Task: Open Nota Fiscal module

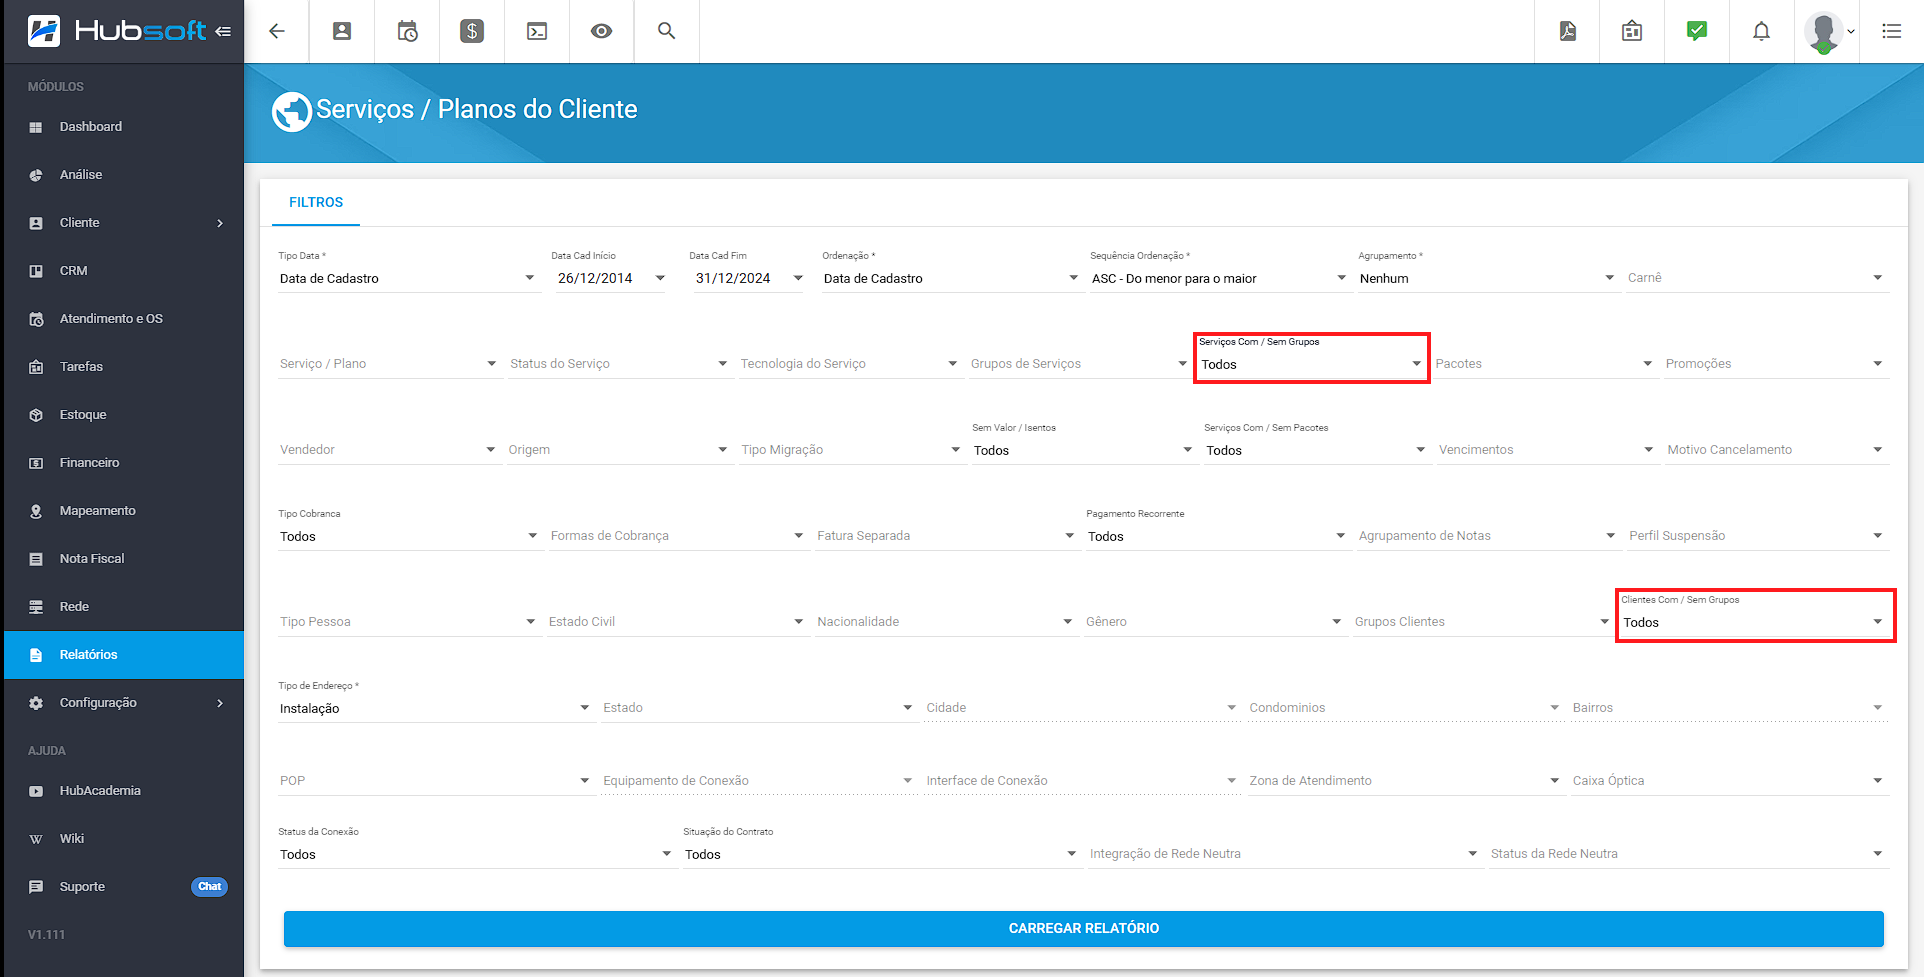Action: tap(124, 559)
